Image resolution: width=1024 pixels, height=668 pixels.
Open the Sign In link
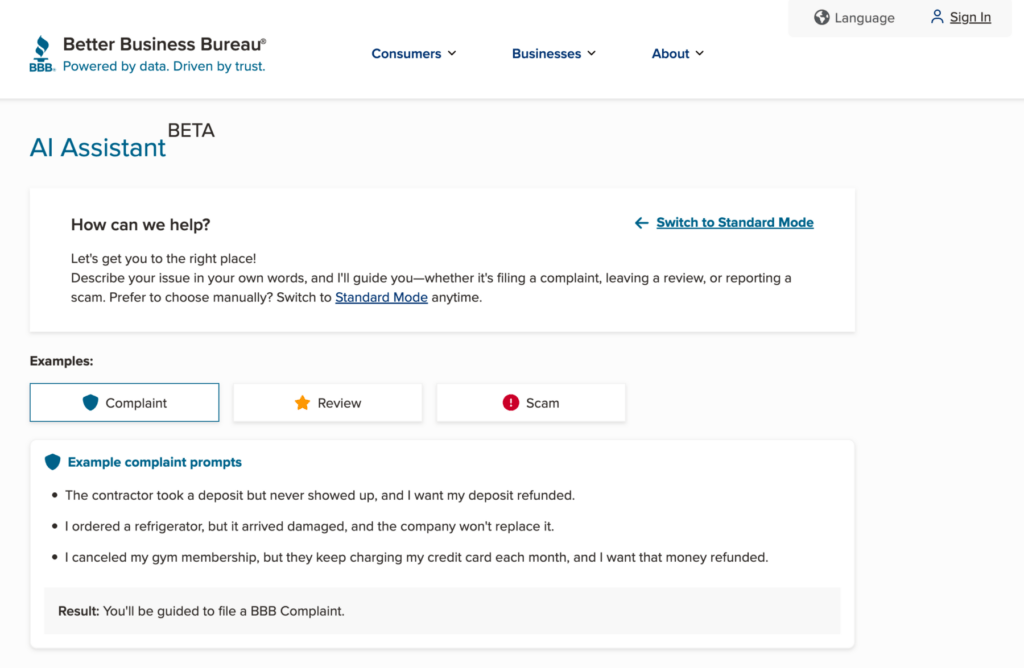click(x=970, y=17)
